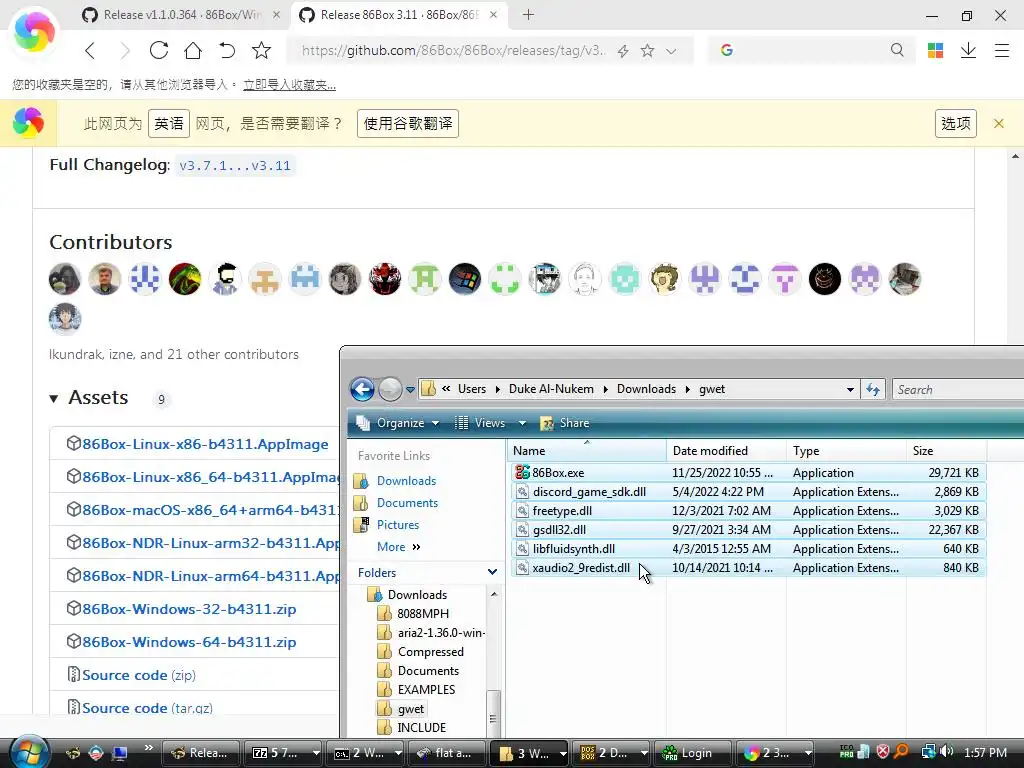Select the discord_game_sdk.dll file
Screen dimensions: 1024x768
pyautogui.click(x=748, y=492)
